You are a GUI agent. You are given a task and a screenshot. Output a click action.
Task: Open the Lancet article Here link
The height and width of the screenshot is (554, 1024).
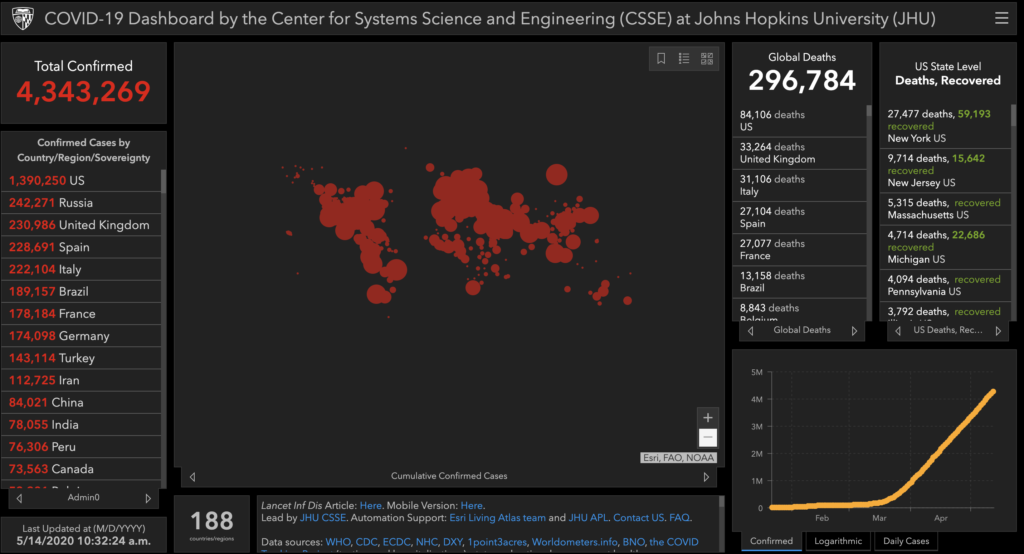[x=370, y=506]
